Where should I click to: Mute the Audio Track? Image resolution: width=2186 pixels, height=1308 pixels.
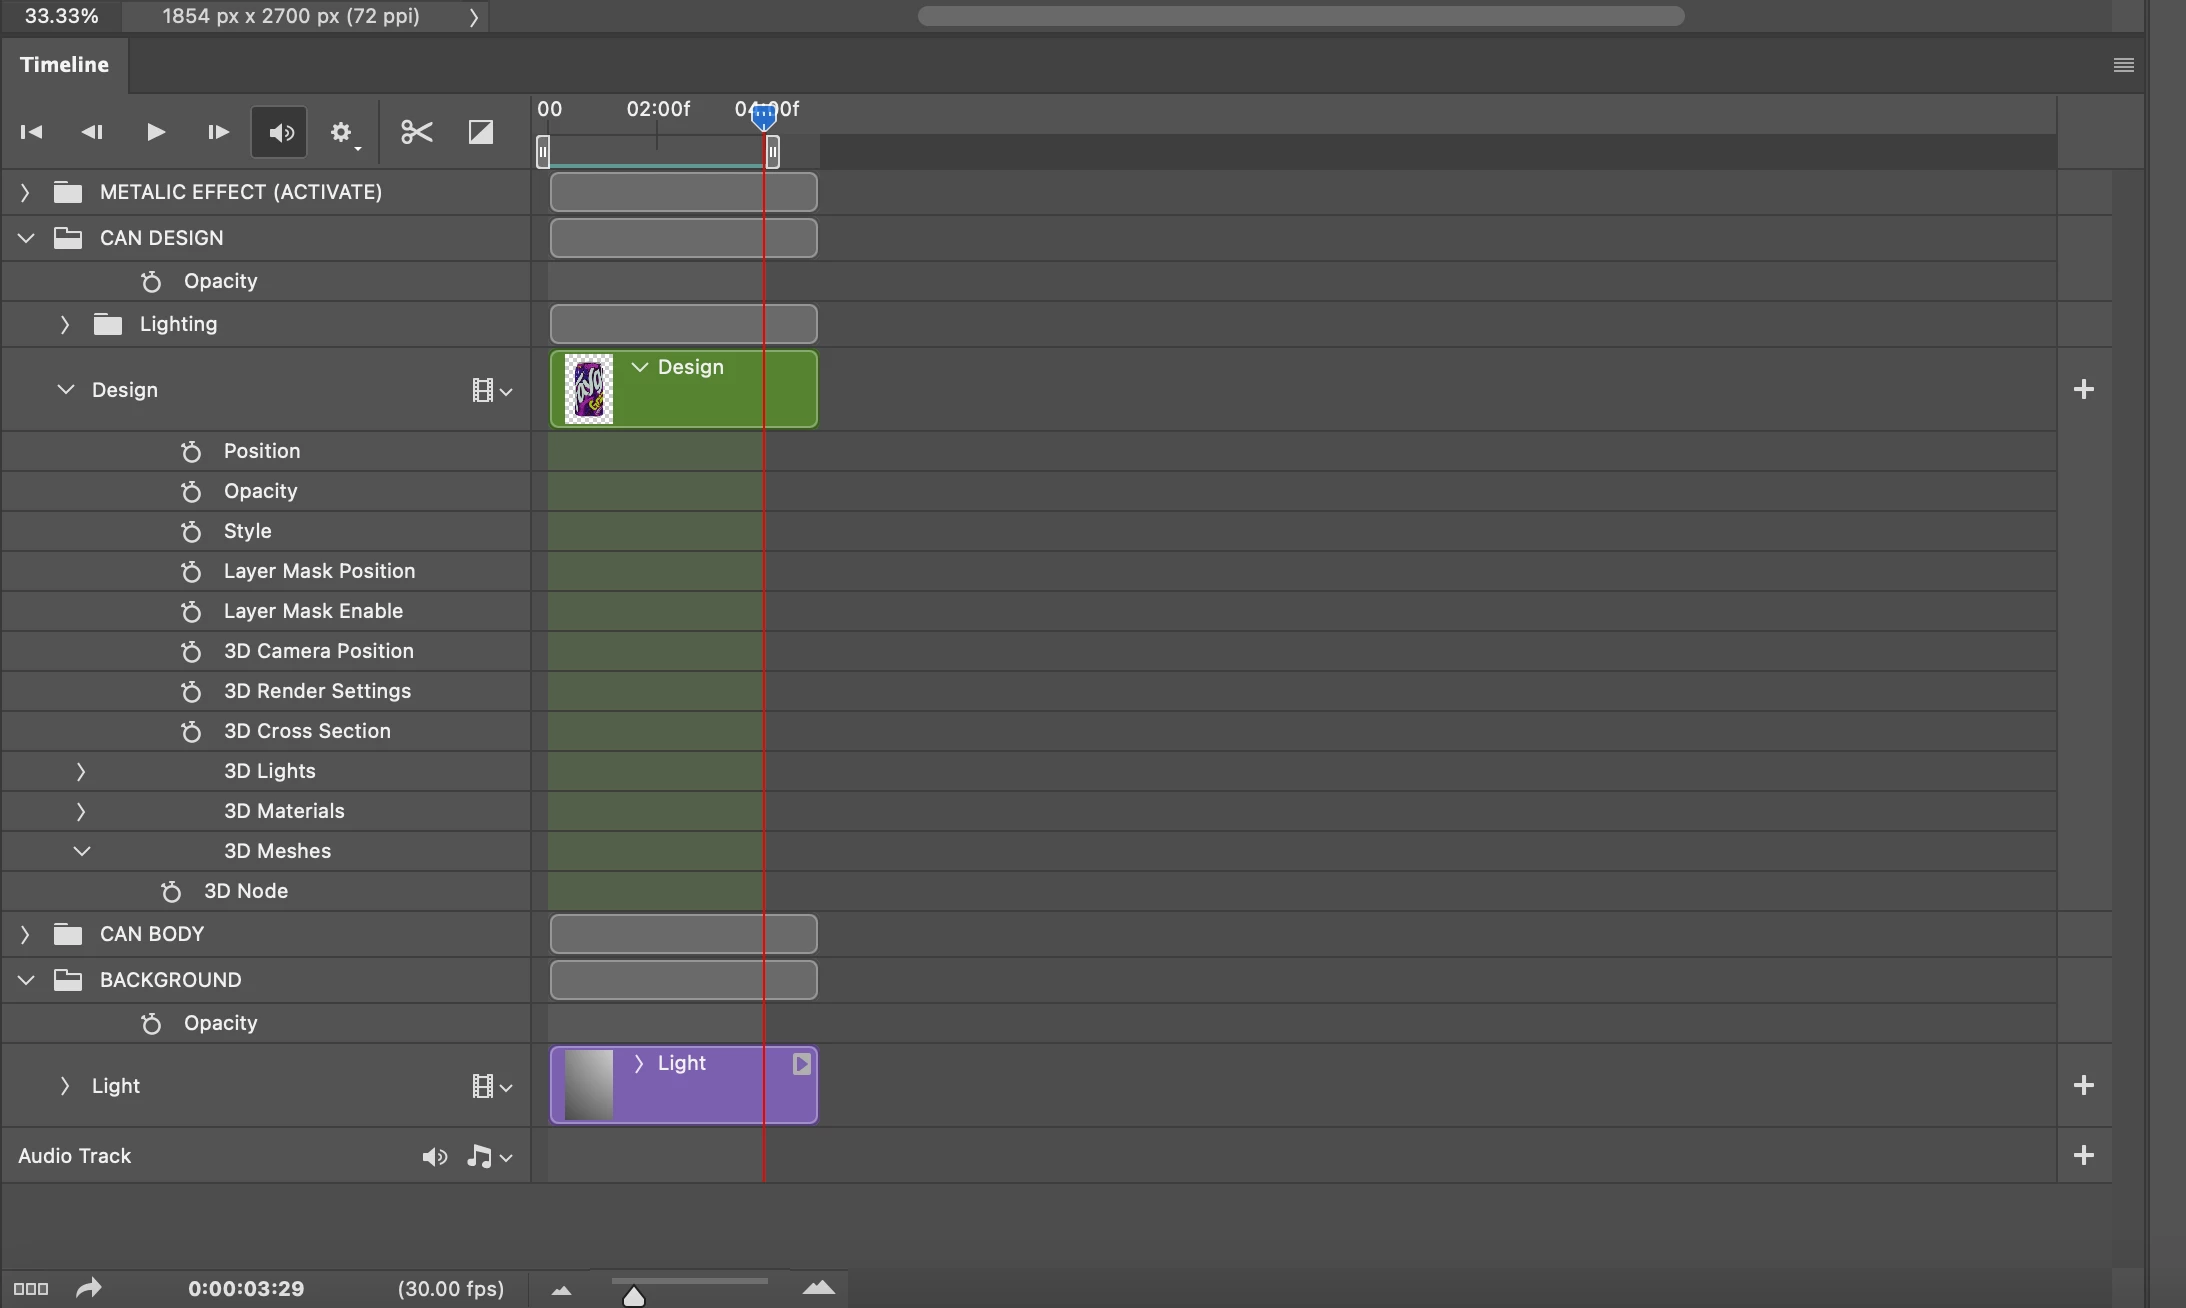click(x=434, y=1157)
